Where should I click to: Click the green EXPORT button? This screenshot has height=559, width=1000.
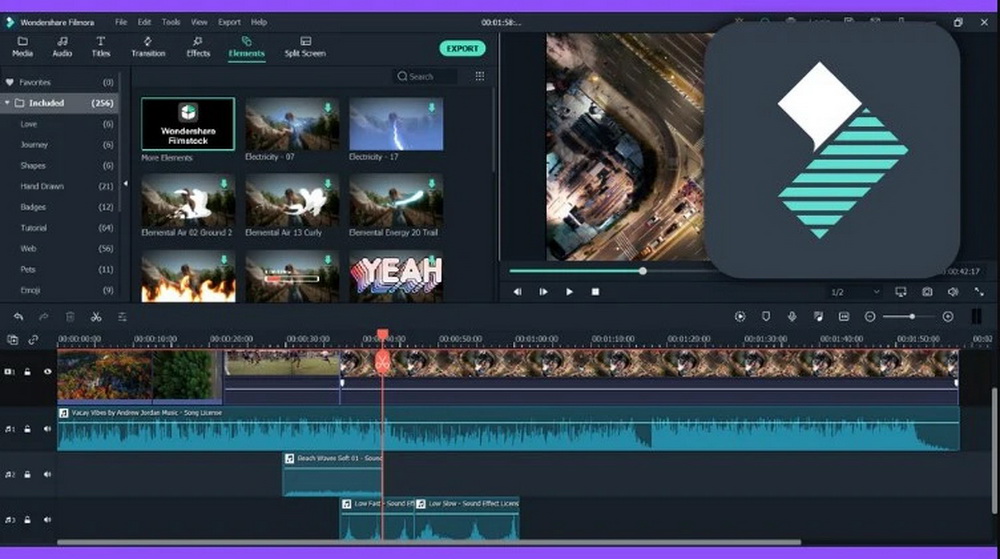(462, 48)
